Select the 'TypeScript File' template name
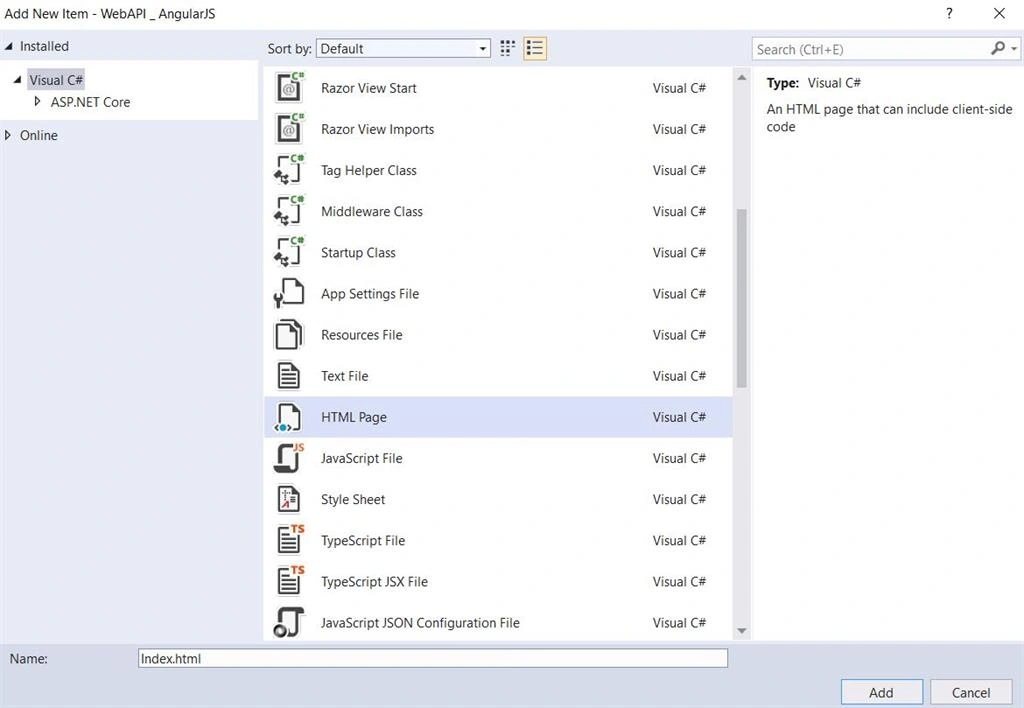1024x708 pixels. click(x=362, y=541)
